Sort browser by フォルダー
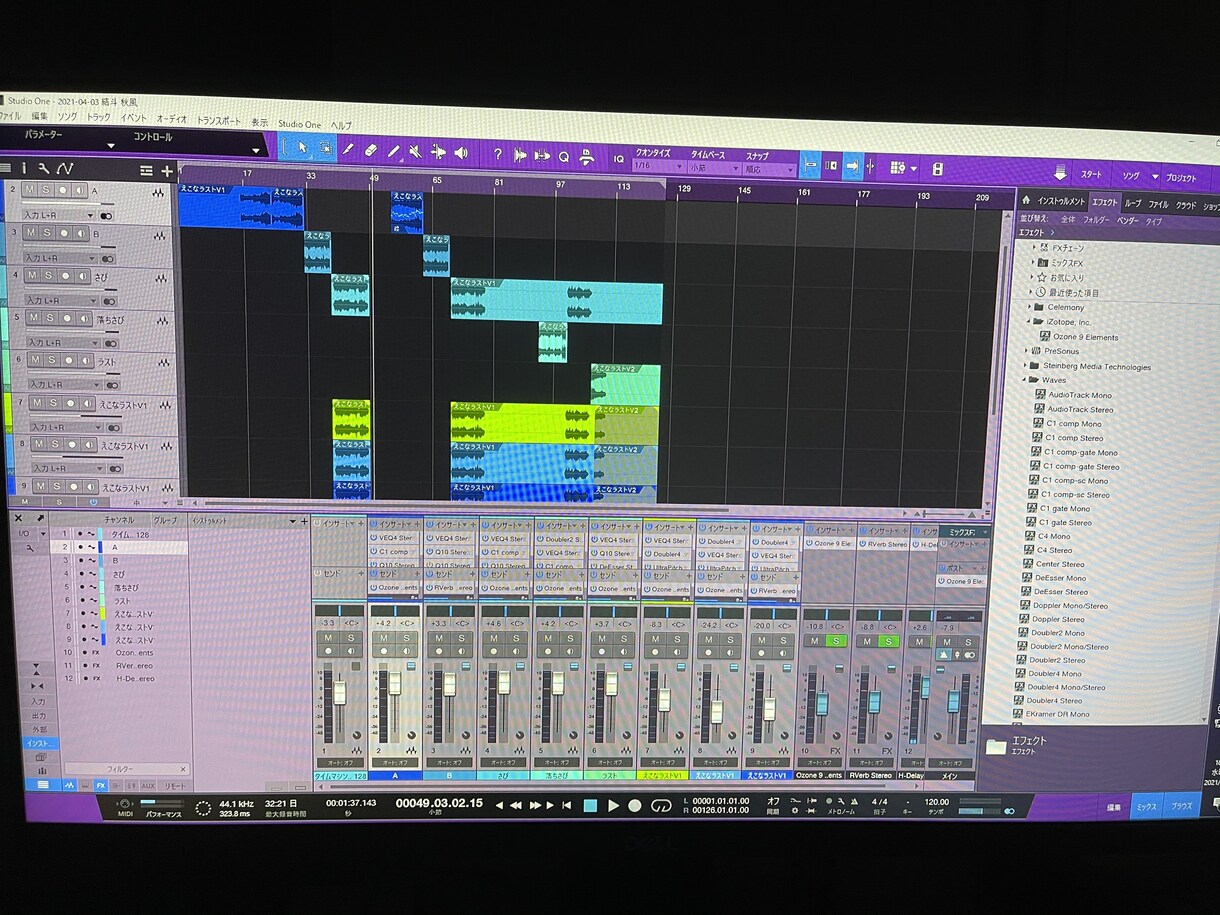 (1095, 219)
